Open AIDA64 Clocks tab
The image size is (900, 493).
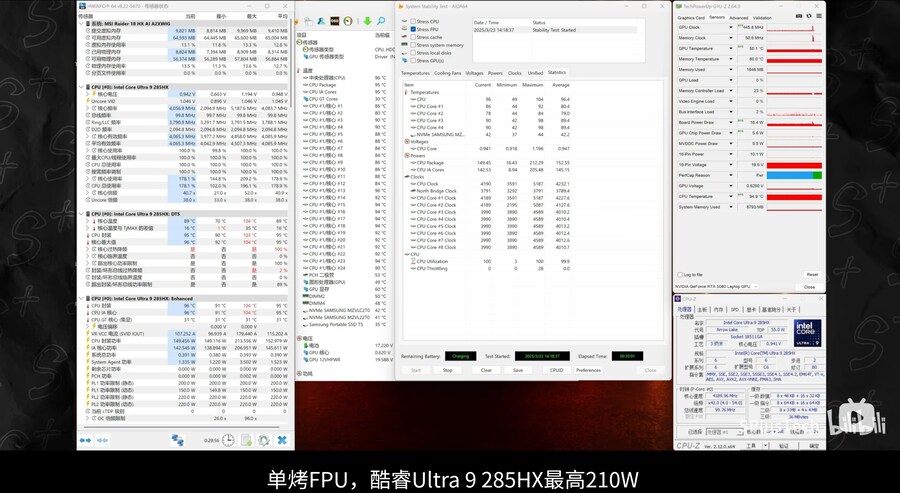click(515, 73)
